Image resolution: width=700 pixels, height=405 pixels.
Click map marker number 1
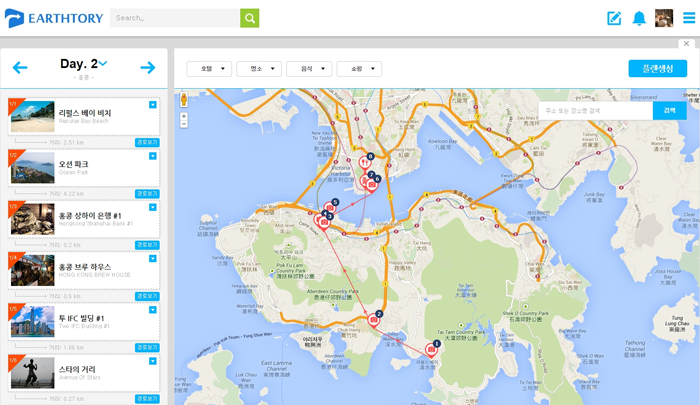pyautogui.click(x=432, y=350)
